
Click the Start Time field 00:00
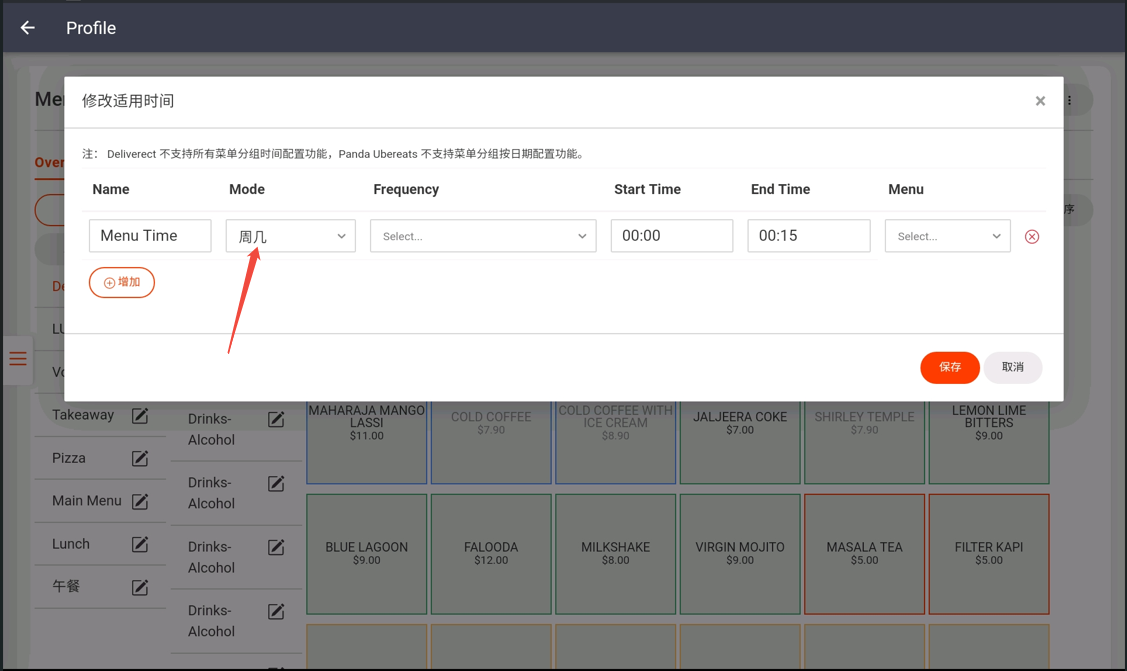coord(672,236)
